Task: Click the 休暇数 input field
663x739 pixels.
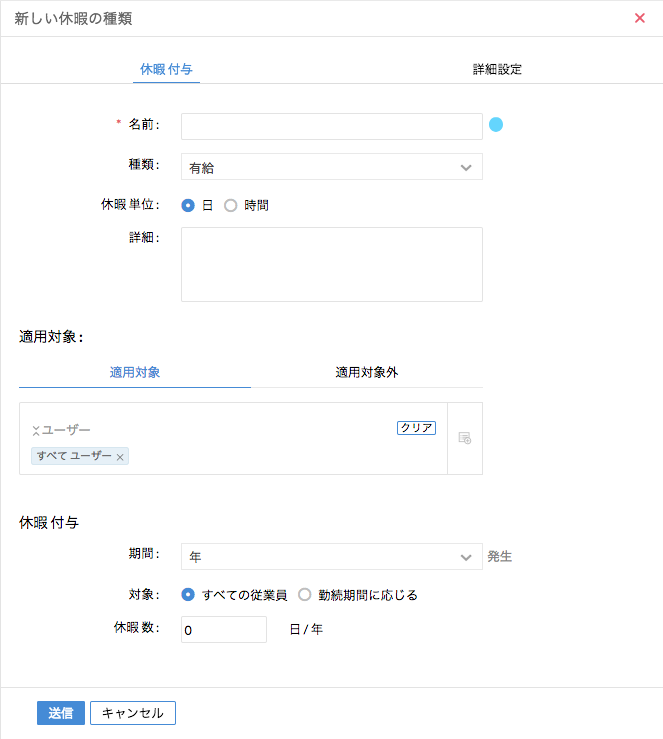Action: pyautogui.click(x=224, y=629)
